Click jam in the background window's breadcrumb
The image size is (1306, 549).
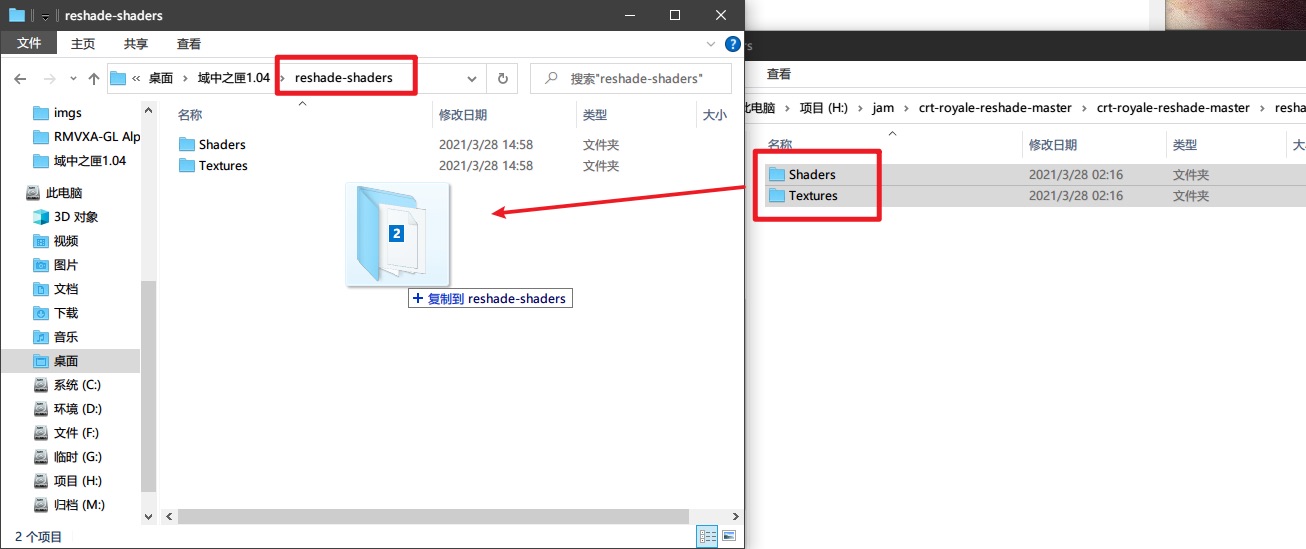(x=883, y=108)
